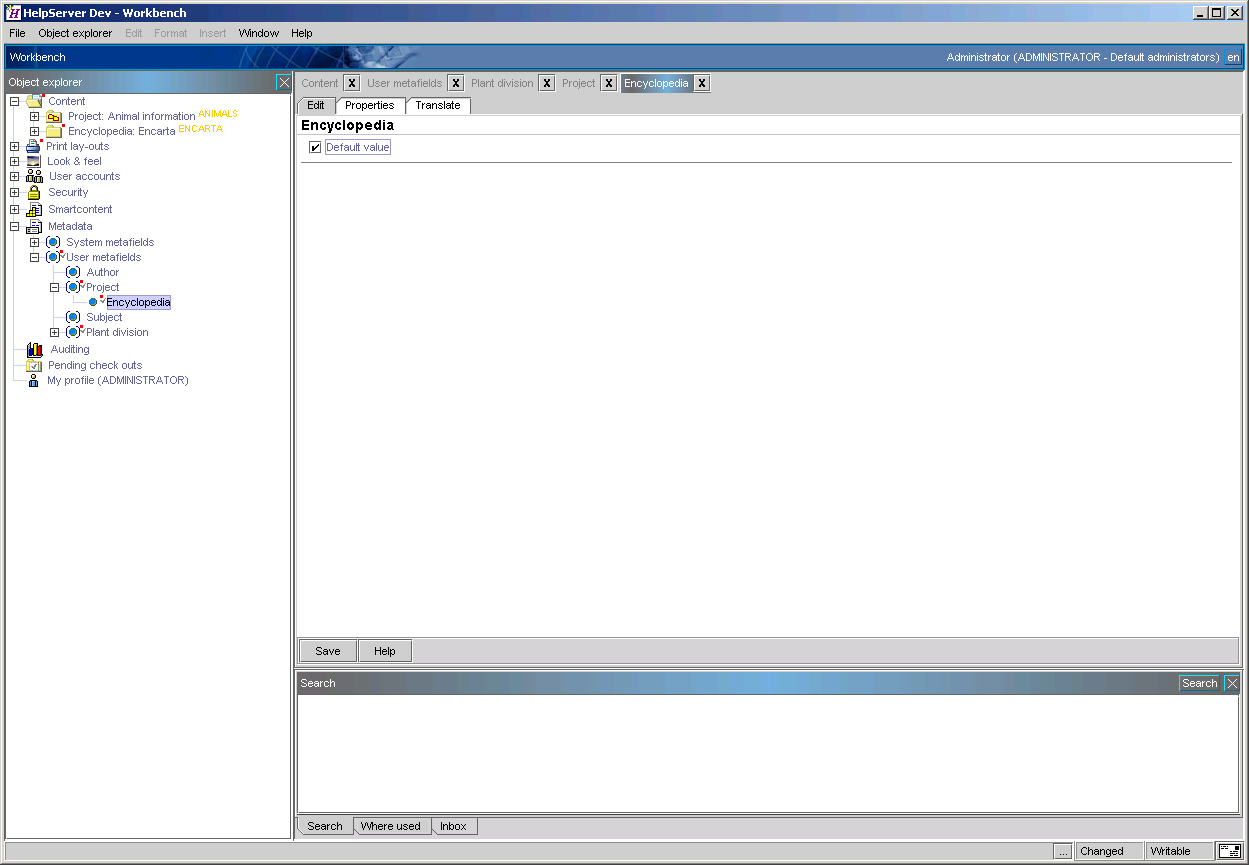Expand Project: Animal information node
Viewport: 1249px width, 865px height.
[34, 116]
